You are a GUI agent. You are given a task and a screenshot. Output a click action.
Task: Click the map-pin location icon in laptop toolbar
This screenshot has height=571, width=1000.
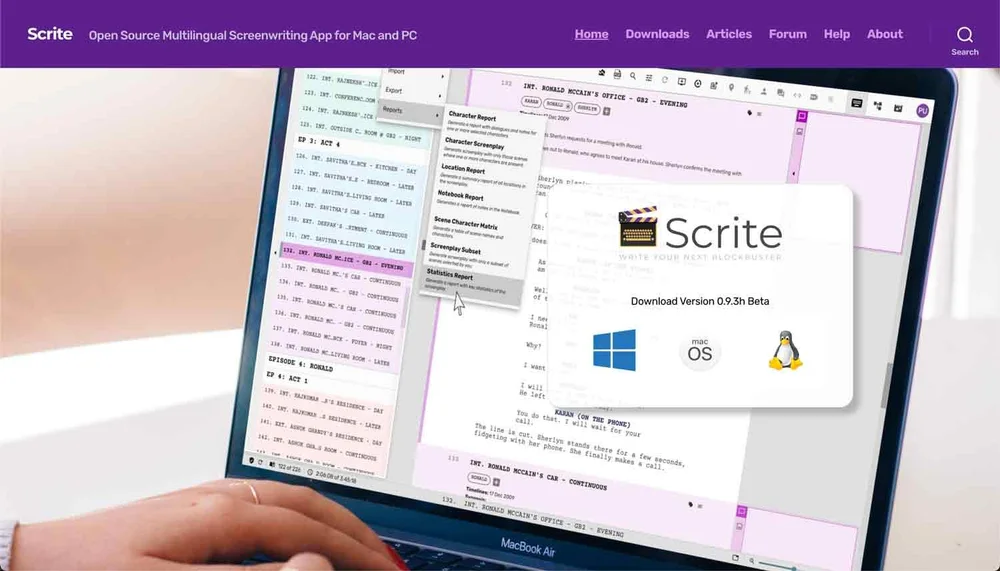point(731,87)
